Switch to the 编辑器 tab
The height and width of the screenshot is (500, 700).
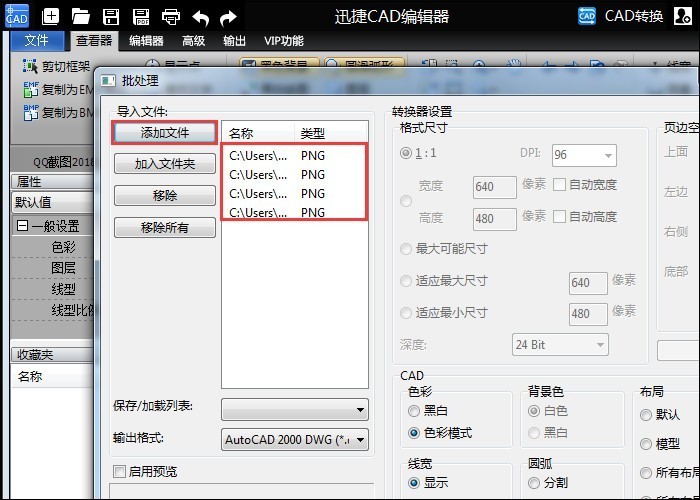[146, 41]
